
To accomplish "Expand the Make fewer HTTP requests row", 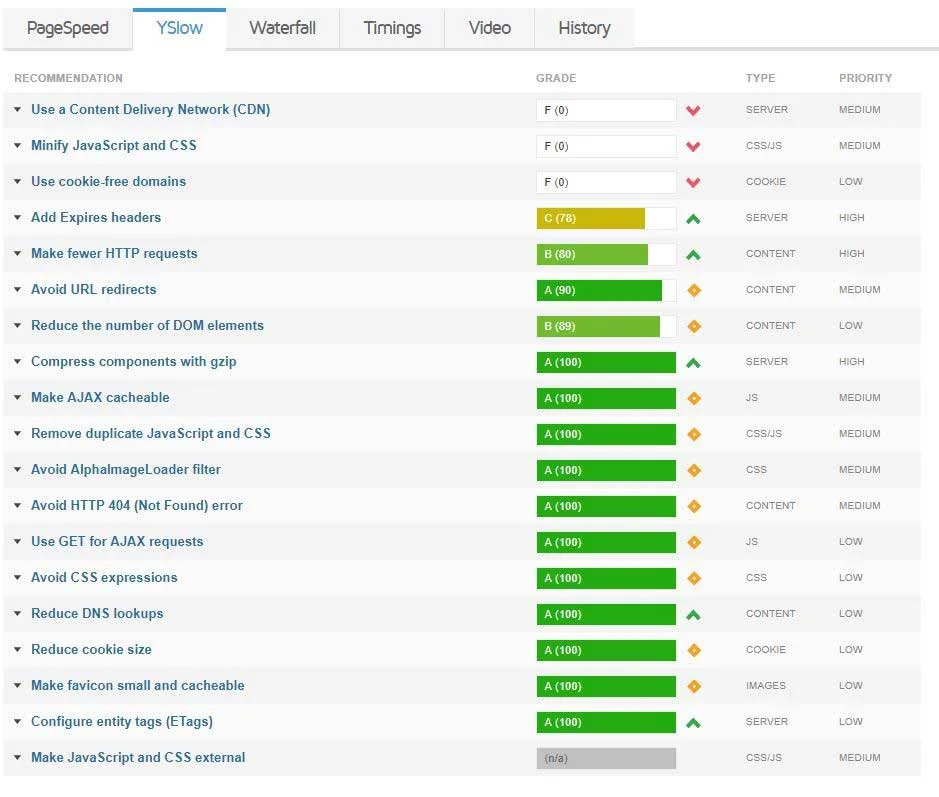I will (x=16, y=254).
